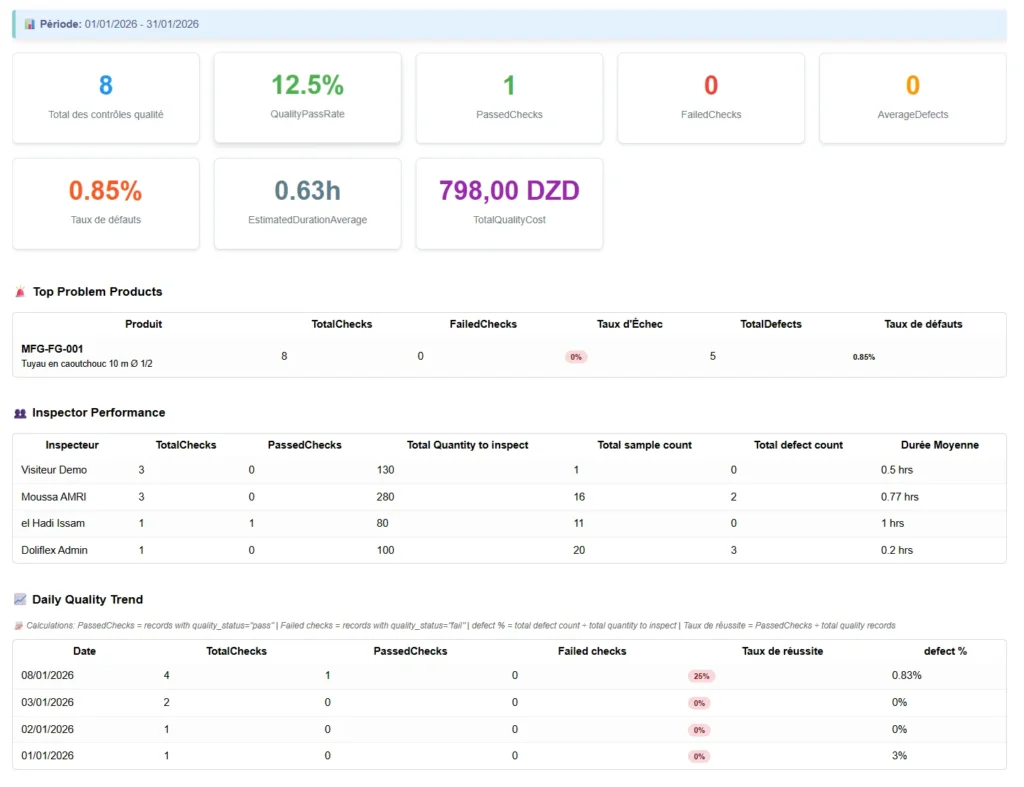Select inspector el Hadi Issam row
This screenshot has width=1024, height=787.
[53, 523]
